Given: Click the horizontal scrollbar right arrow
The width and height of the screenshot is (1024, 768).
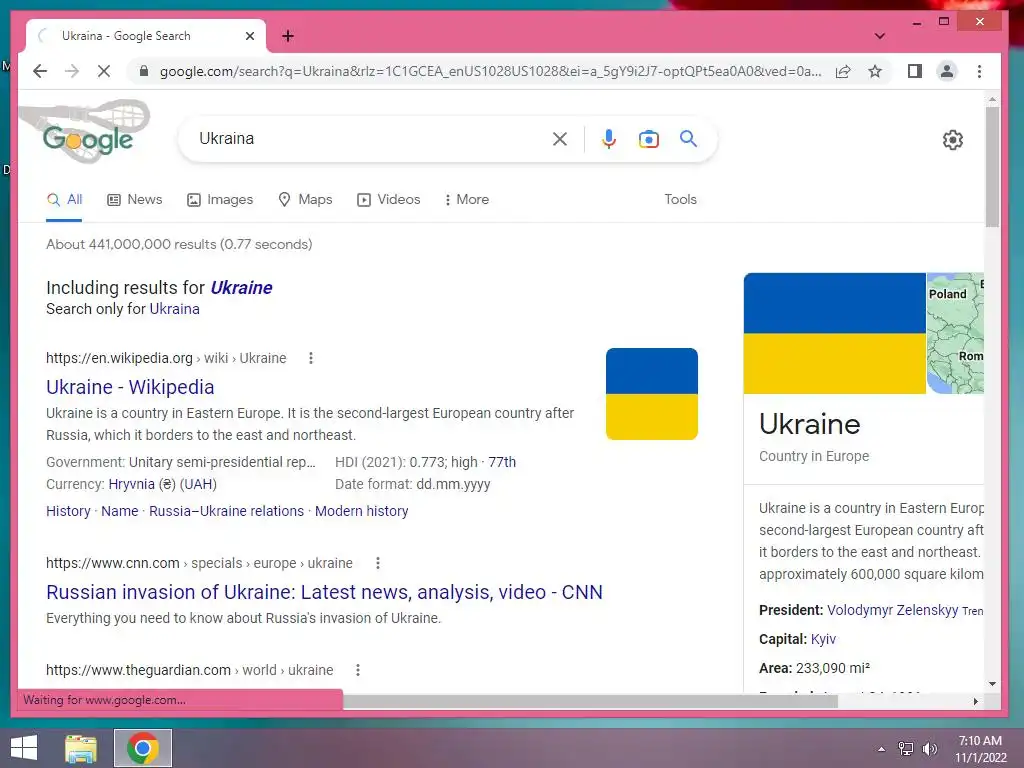Looking at the screenshot, I should point(976,701).
